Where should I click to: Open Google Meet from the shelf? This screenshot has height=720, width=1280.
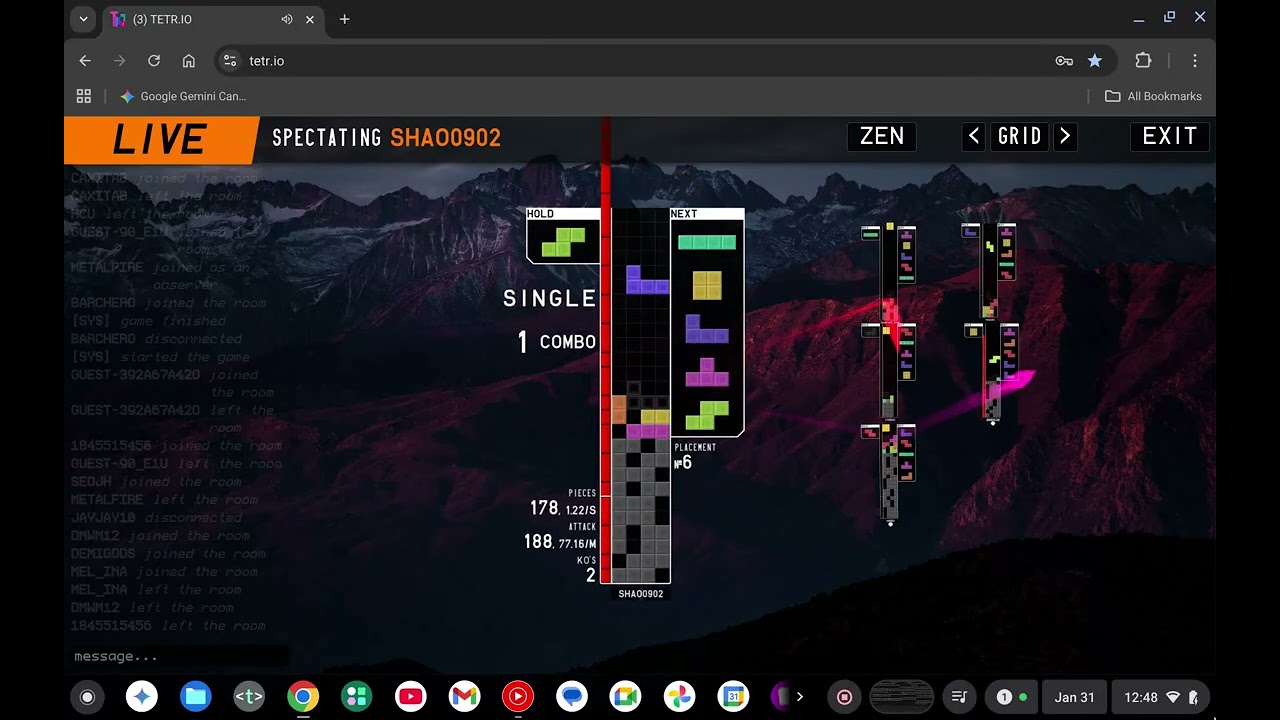pos(626,697)
